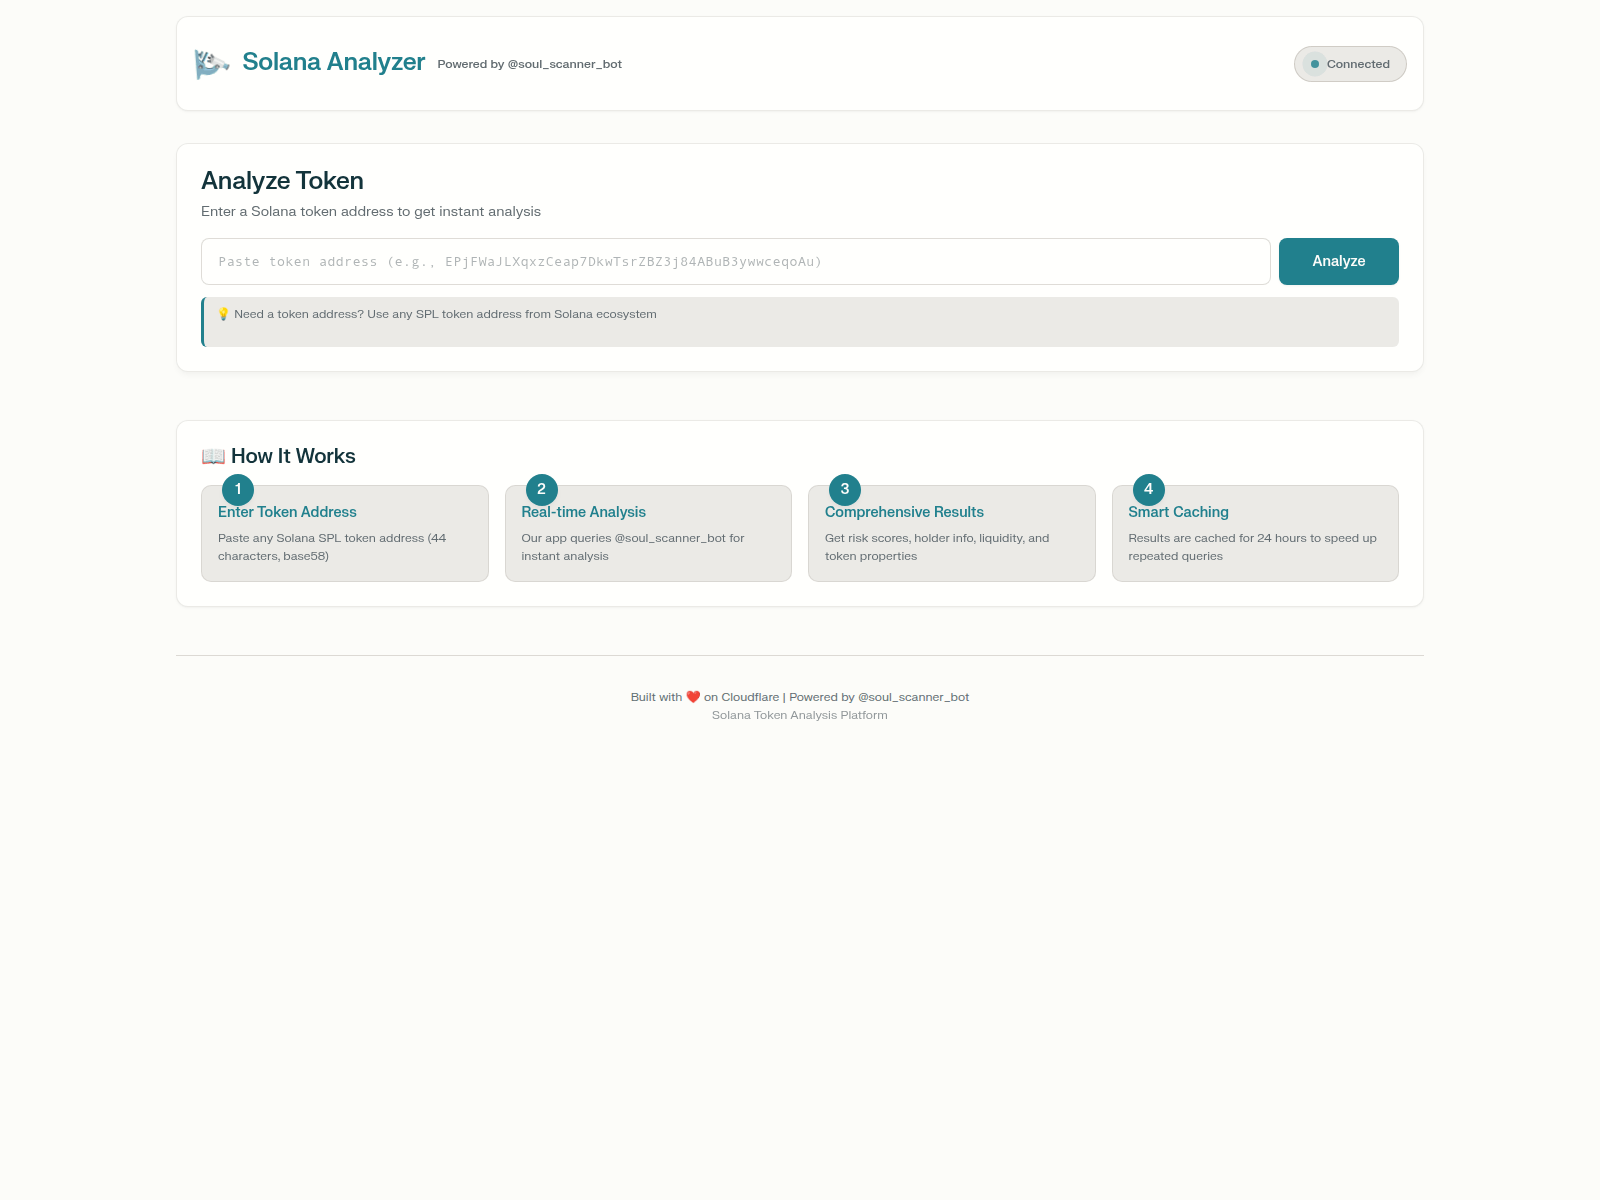
Task: Click the Solana Analyzer logo icon
Action: coord(212,64)
